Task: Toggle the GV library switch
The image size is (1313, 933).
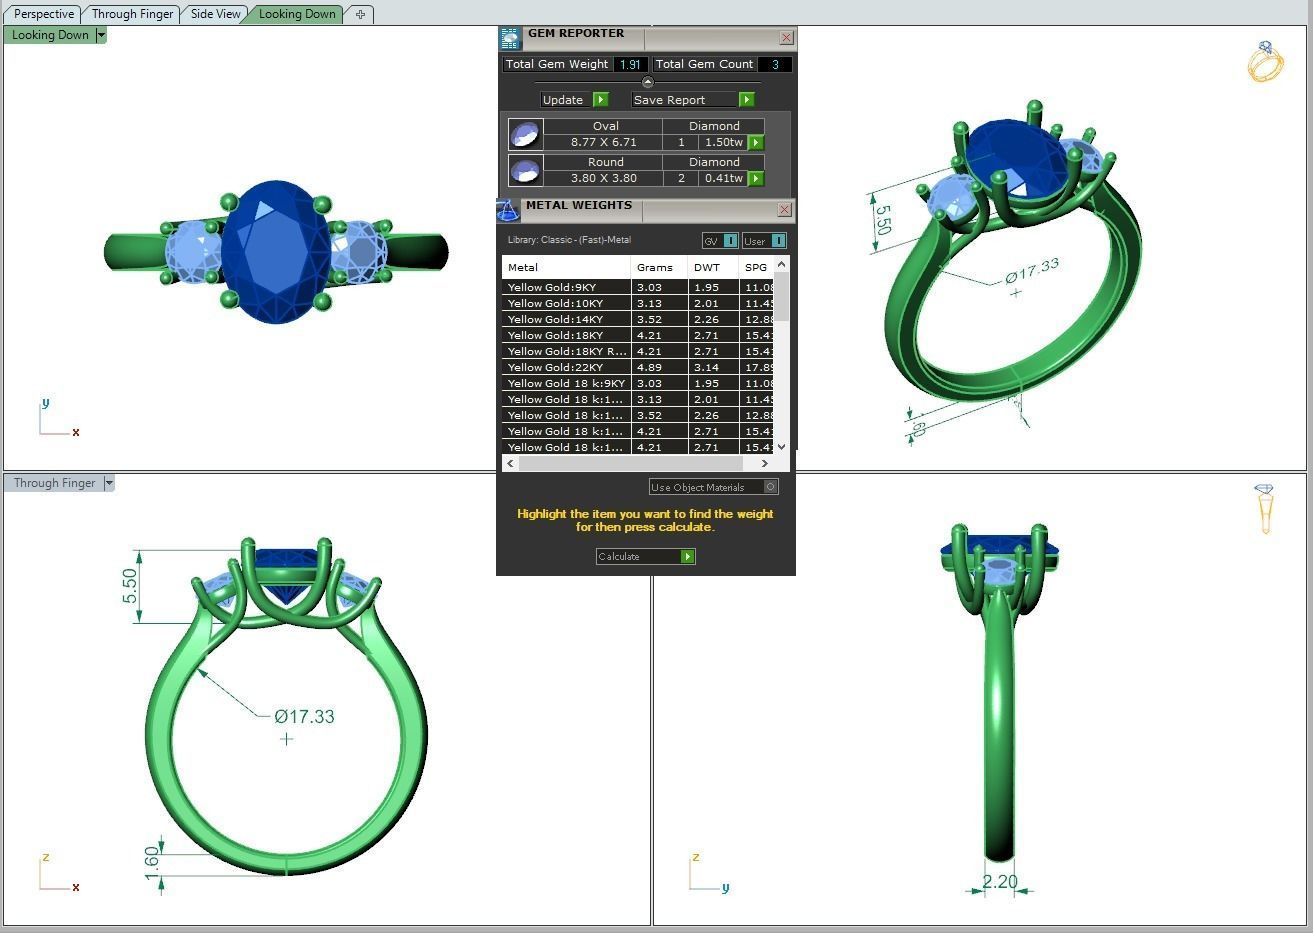Action: tap(720, 241)
